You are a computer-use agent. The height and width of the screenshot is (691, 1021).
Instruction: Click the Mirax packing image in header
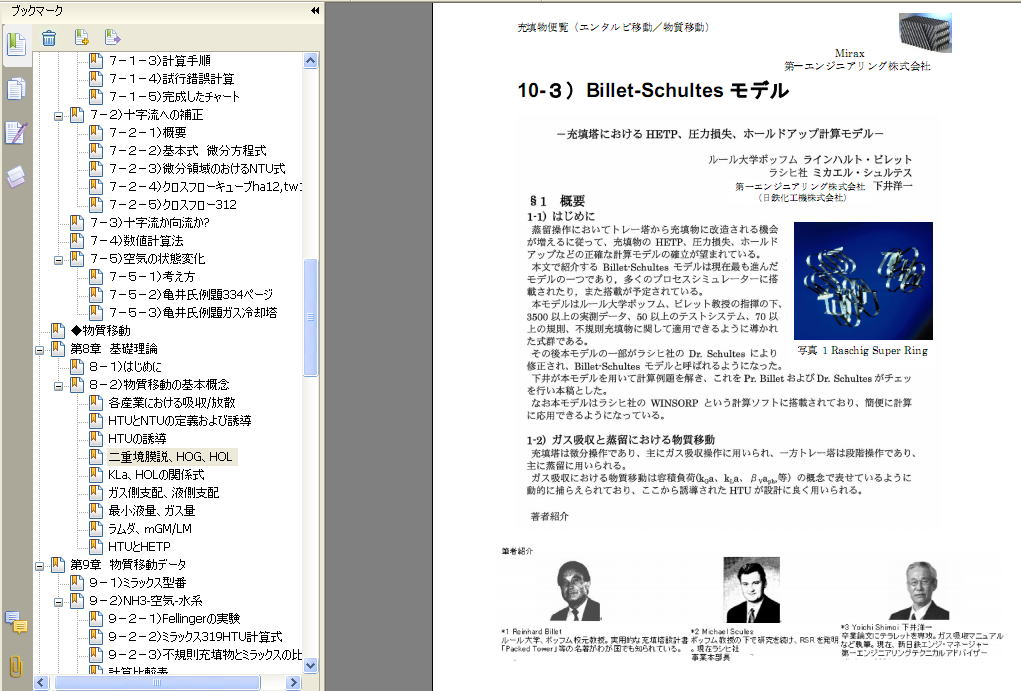coord(925,33)
